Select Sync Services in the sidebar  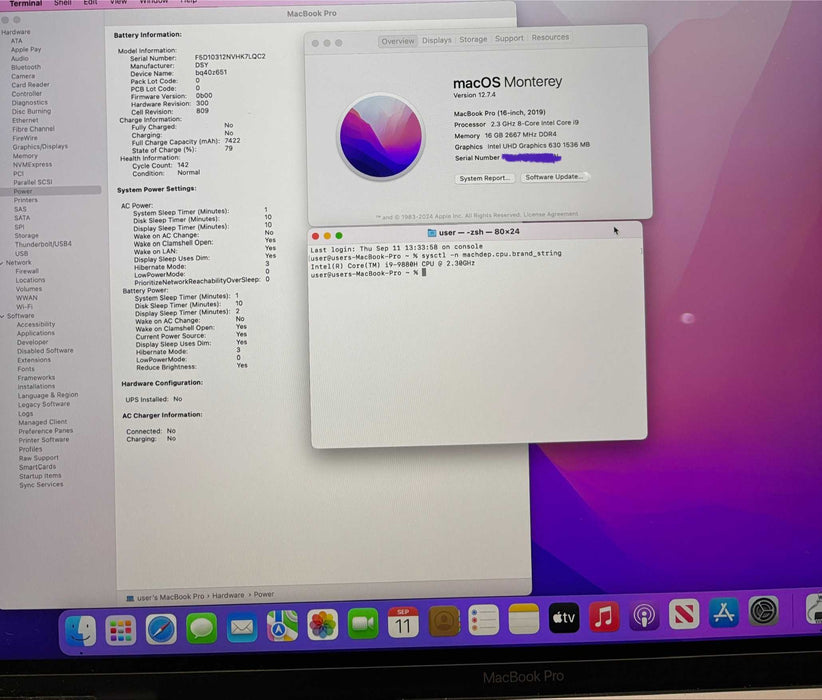[x=41, y=485]
